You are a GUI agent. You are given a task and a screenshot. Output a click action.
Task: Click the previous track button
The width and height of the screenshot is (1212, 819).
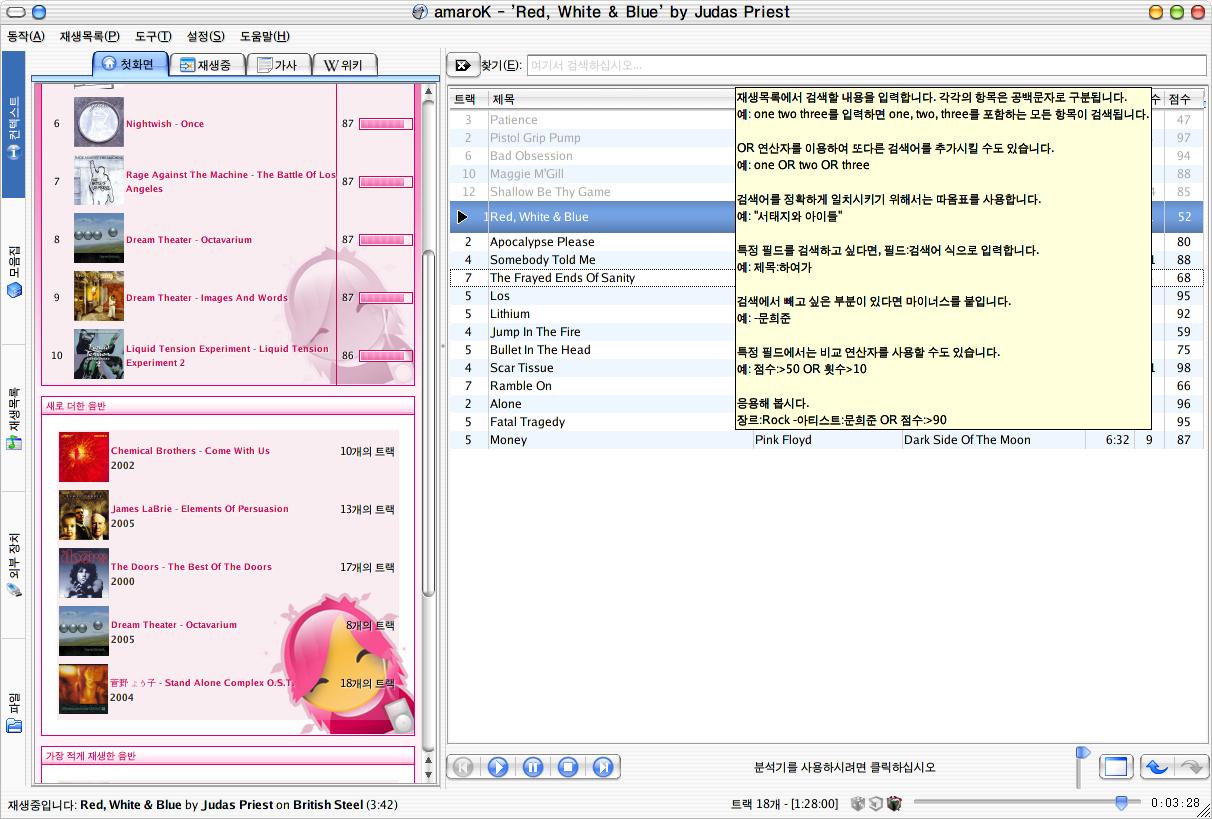point(463,767)
